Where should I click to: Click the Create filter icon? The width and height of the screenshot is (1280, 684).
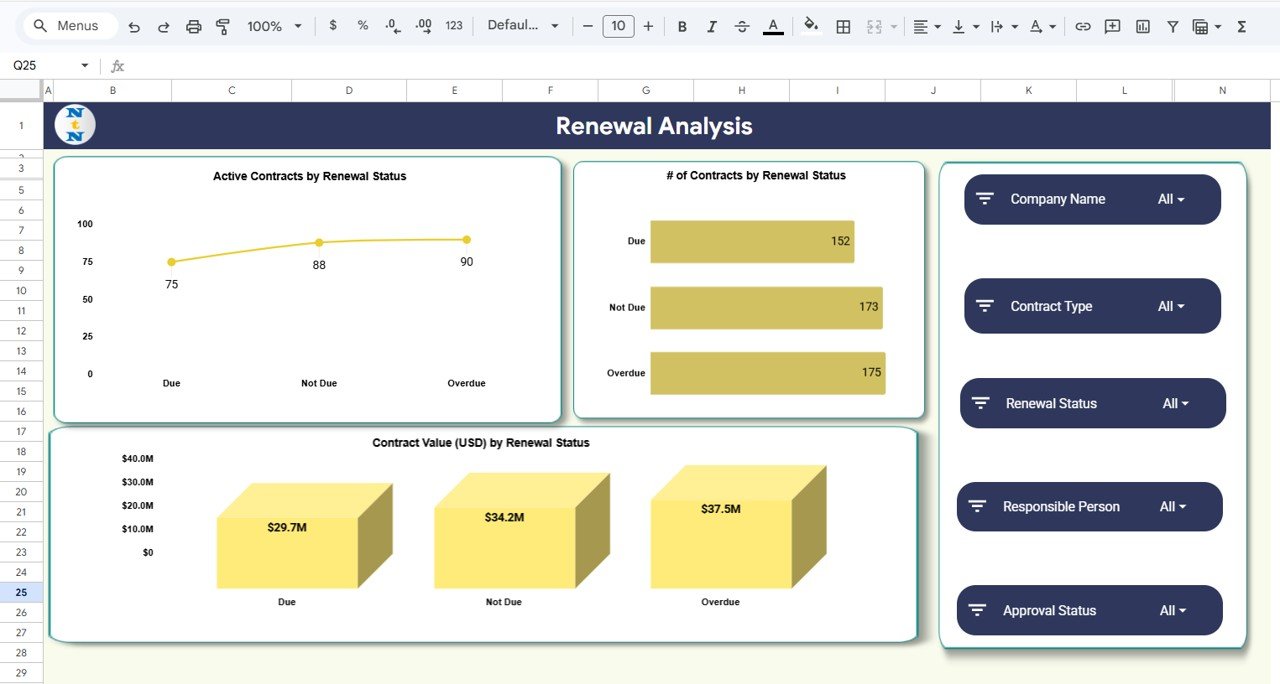pyautogui.click(x=1172, y=26)
